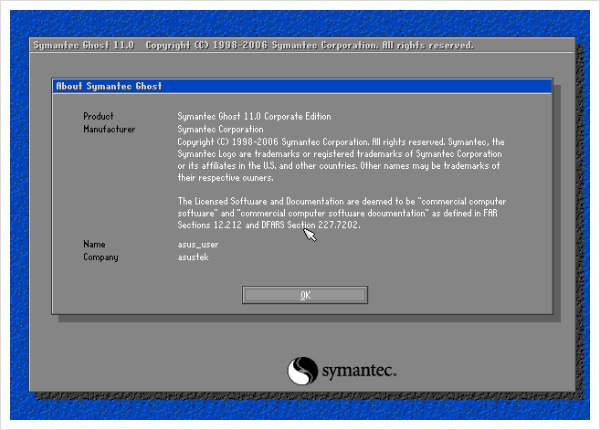
Task: Click the Name label
Action: pyautogui.click(x=94, y=244)
